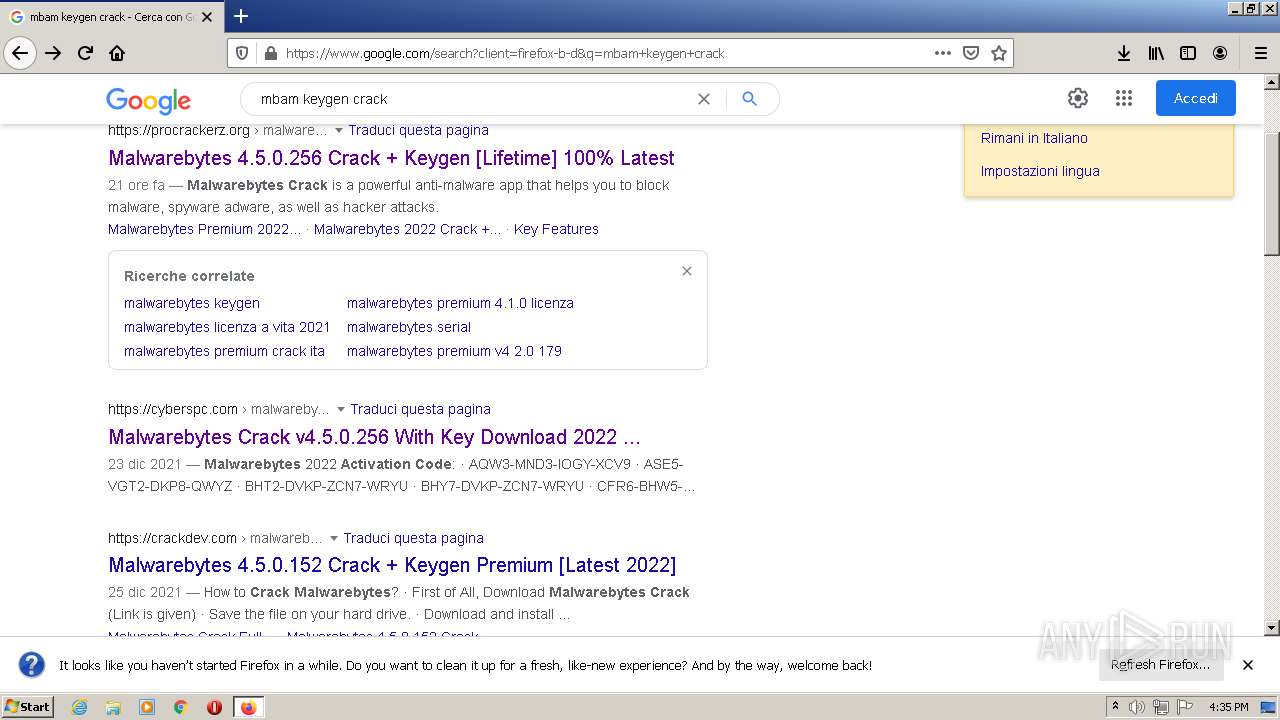The height and width of the screenshot is (720, 1280).
Task: Select the mbam keygen crack tab
Action: point(112,17)
